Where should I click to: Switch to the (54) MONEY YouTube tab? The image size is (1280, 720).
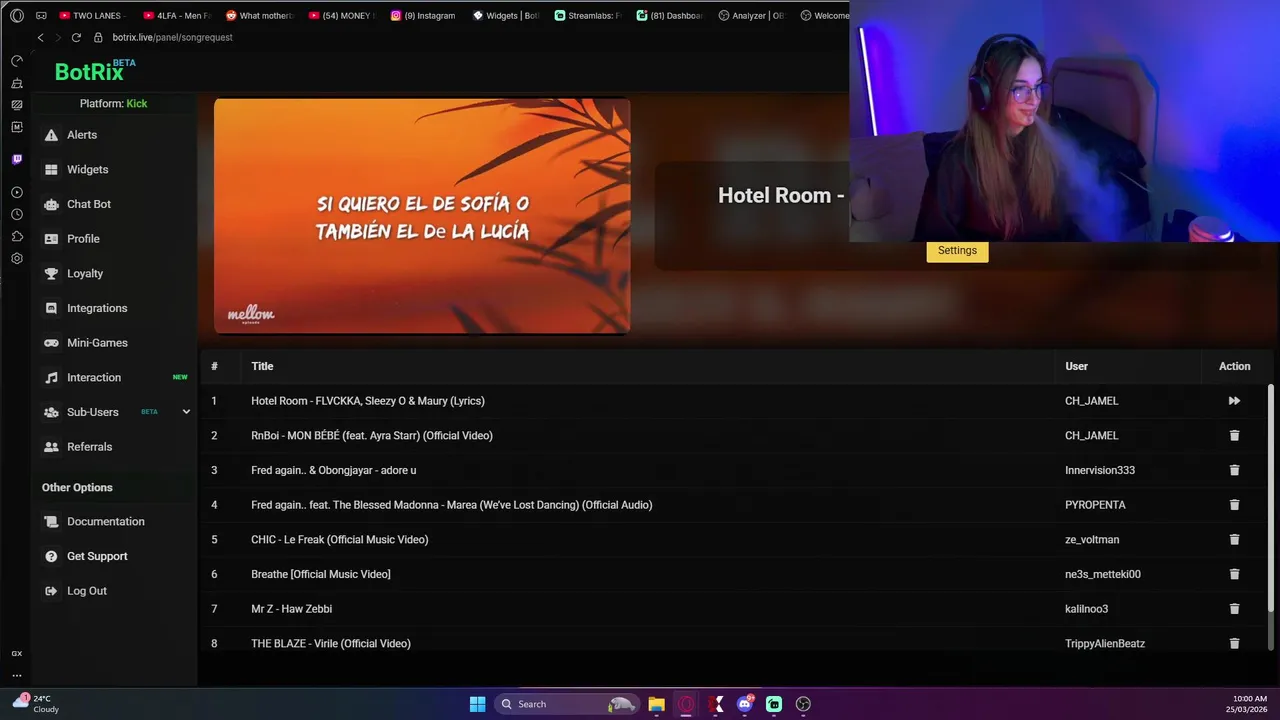pyautogui.click(x=342, y=16)
